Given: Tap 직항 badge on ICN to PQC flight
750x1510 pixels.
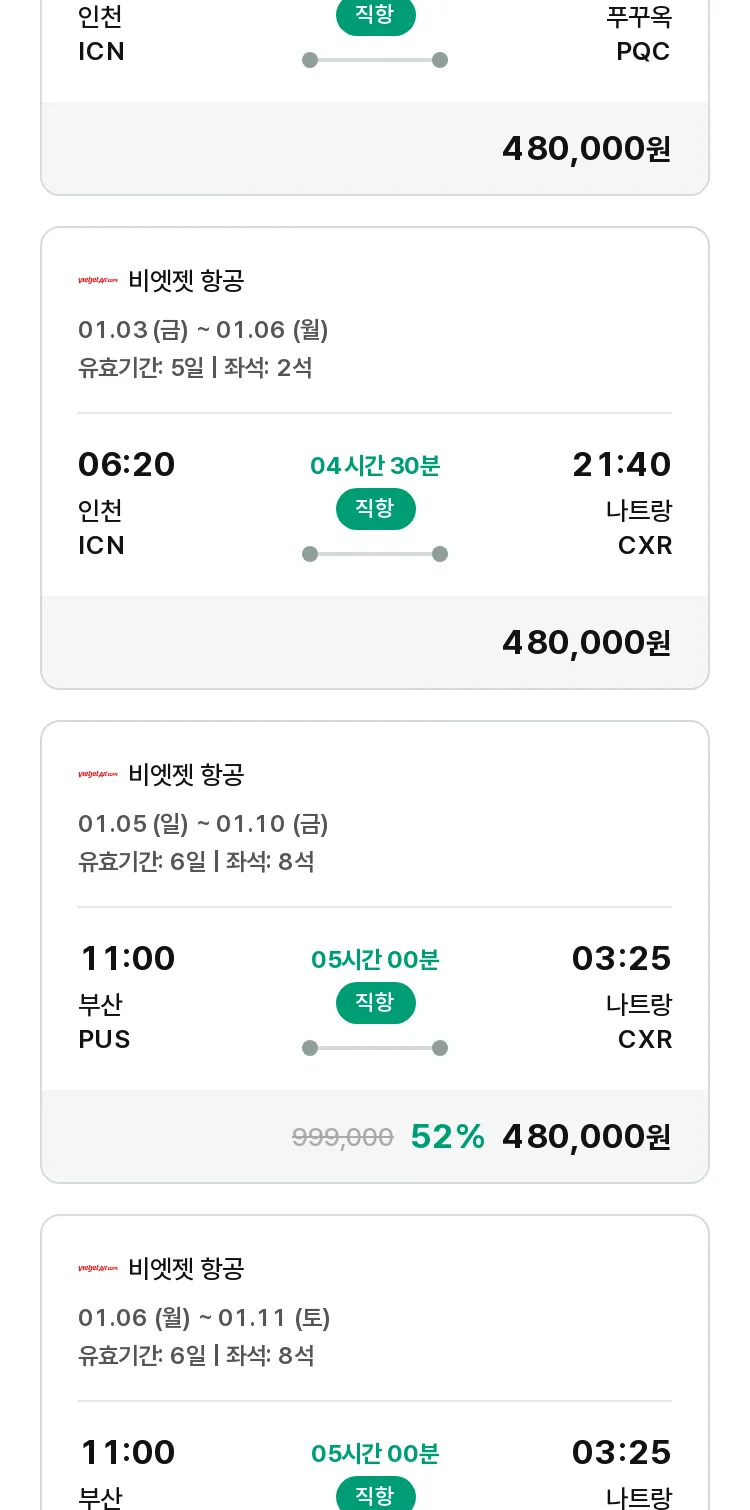Looking at the screenshot, I should (375, 16).
